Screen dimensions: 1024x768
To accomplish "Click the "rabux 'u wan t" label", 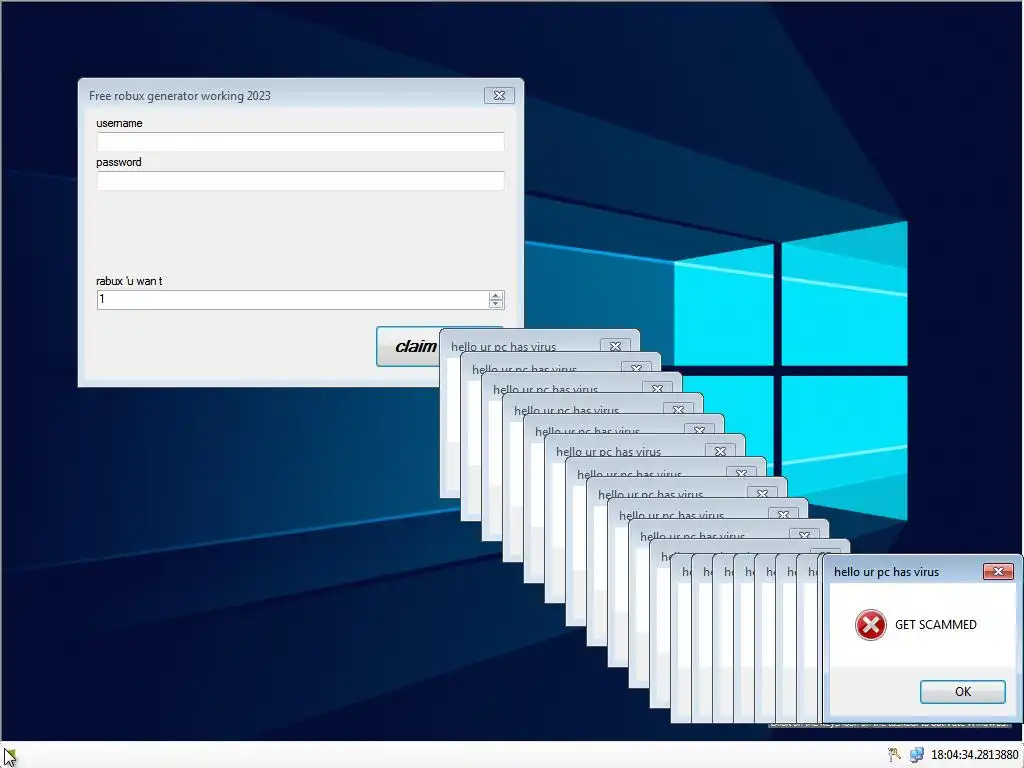I will 129,281.
